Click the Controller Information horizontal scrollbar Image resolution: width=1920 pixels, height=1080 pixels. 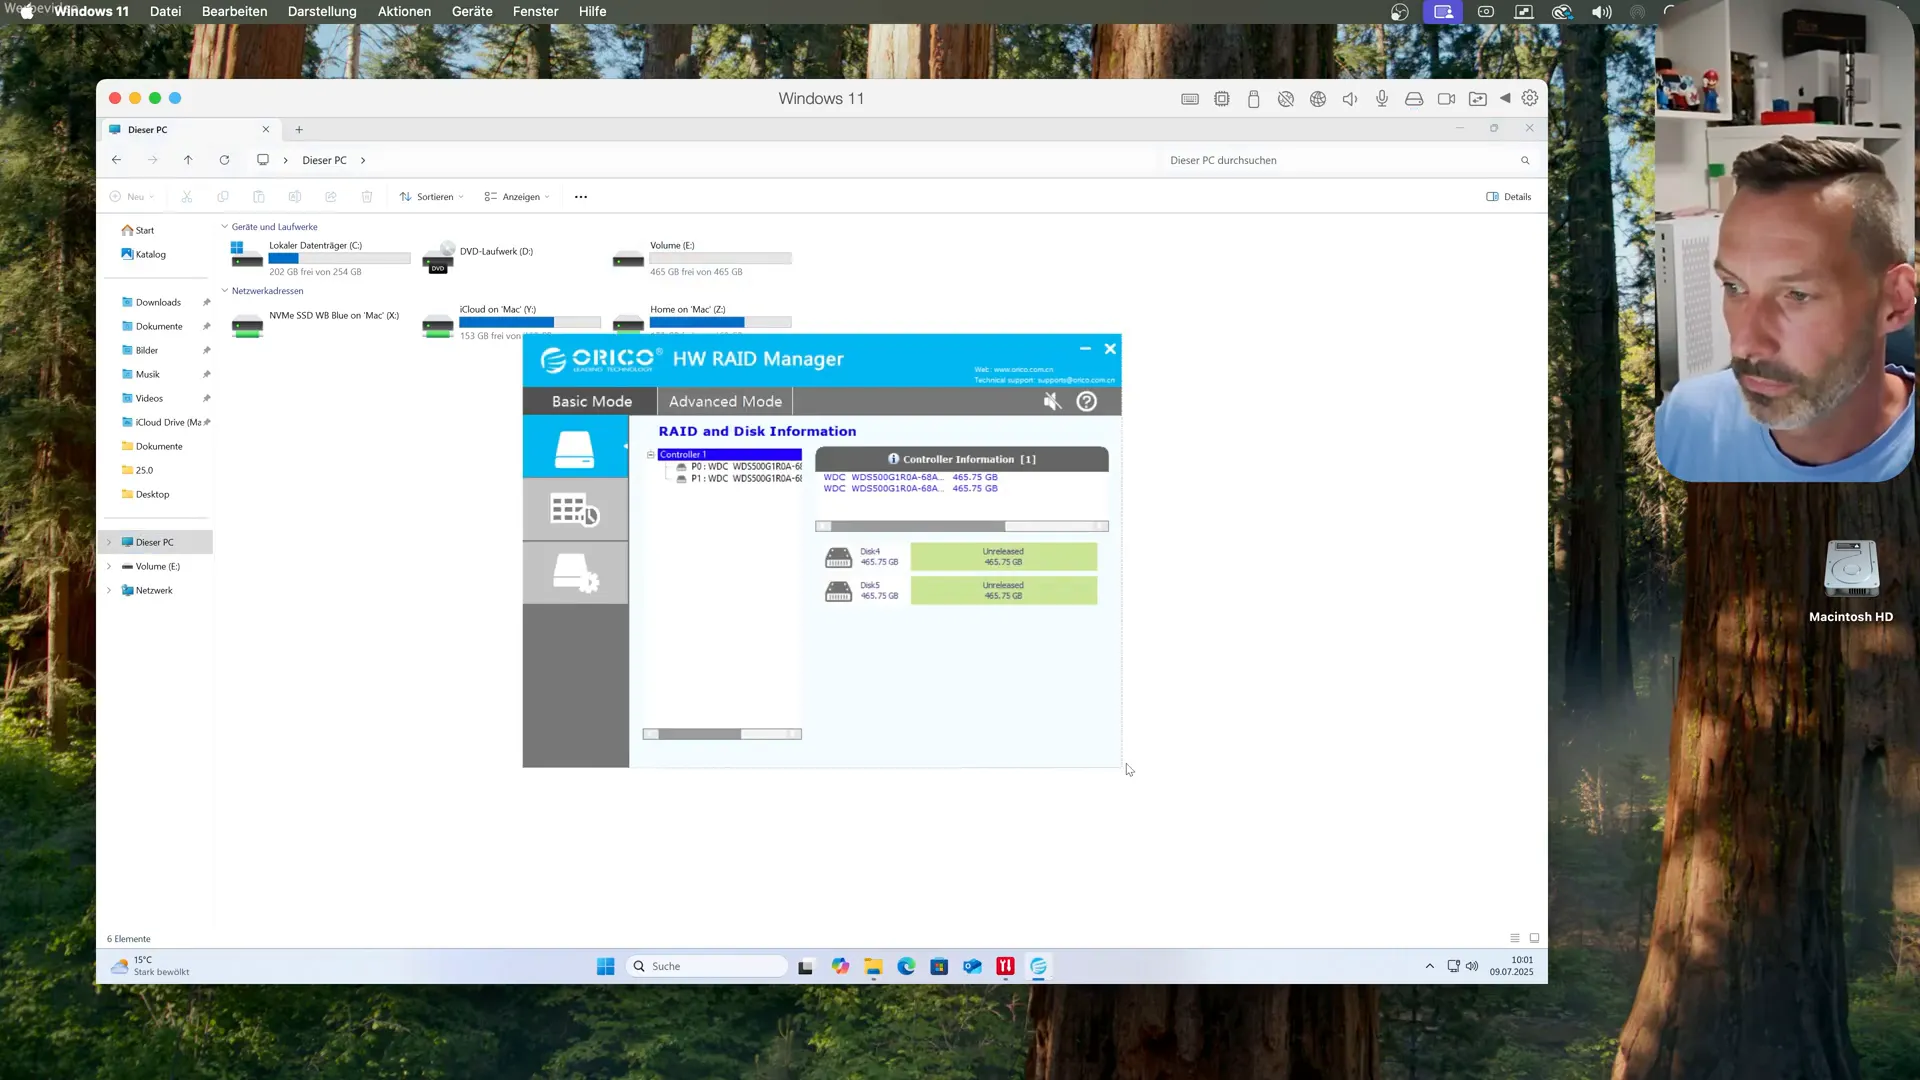click(x=962, y=526)
